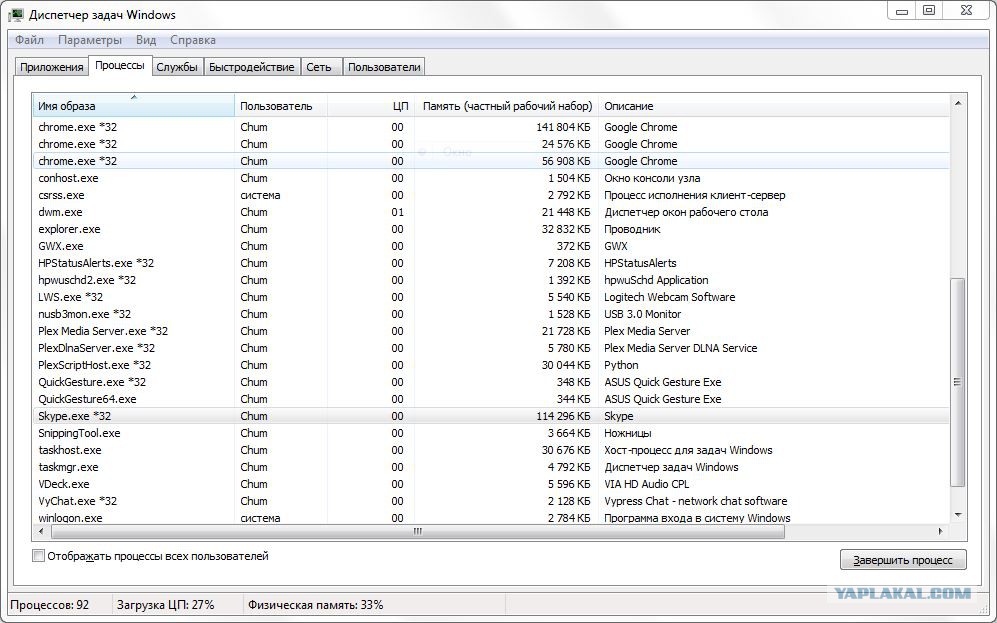Select chrome.exe using 56 908 КБ

[491, 161]
